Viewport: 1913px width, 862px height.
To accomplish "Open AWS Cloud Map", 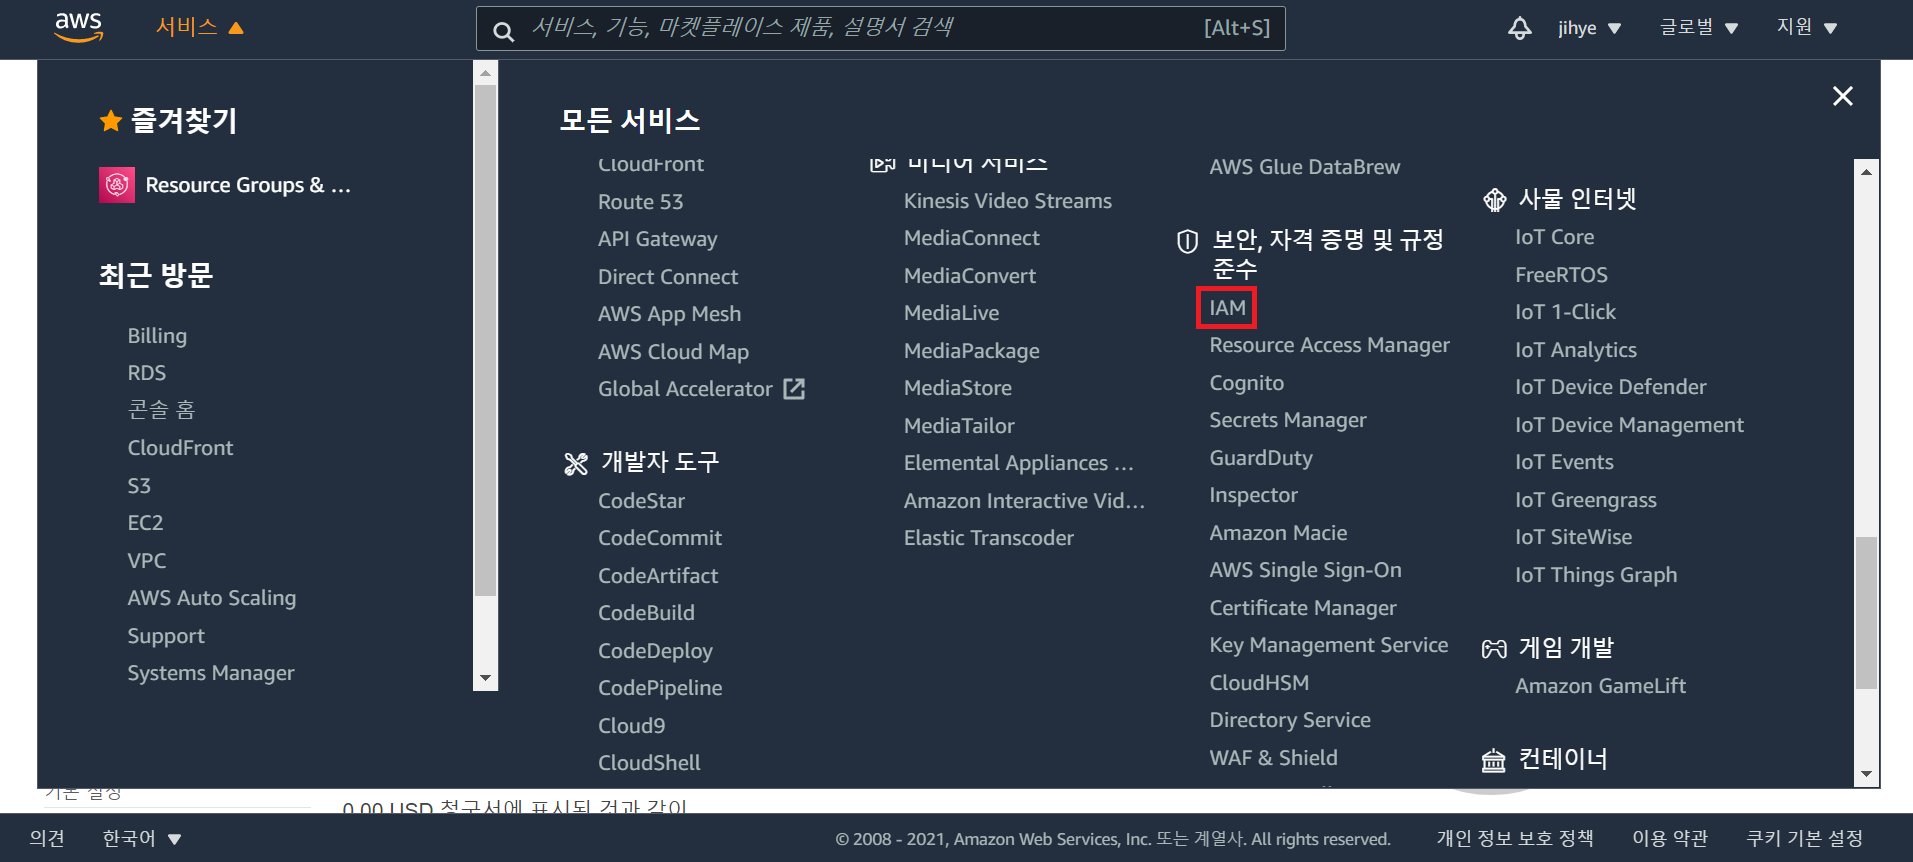I will coord(673,352).
